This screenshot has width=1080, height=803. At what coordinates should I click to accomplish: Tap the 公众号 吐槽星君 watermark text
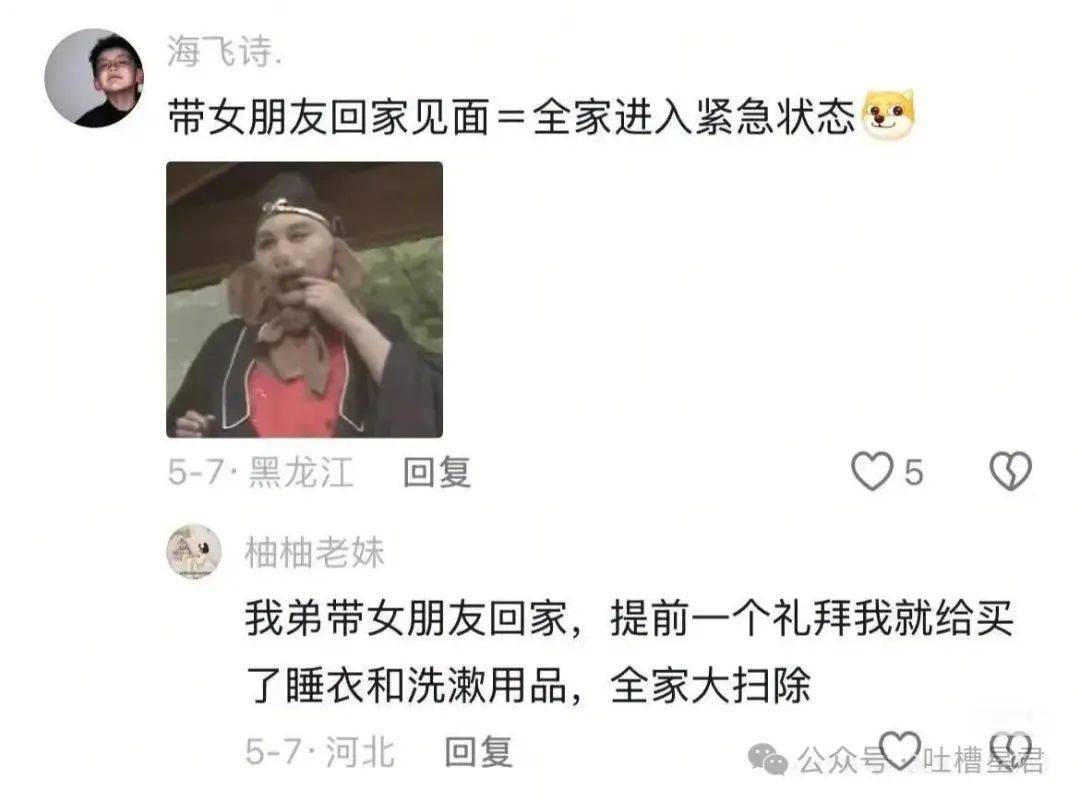click(921, 760)
